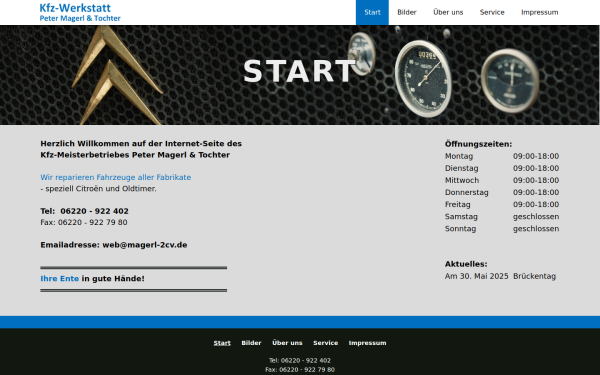The image size is (600, 375).
Task: Open Bilder in the top navigation
Action: click(x=406, y=12)
